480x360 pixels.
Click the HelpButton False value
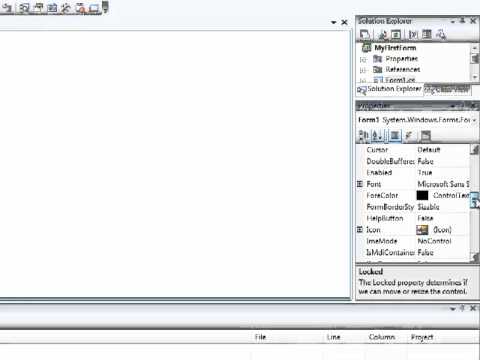425,218
